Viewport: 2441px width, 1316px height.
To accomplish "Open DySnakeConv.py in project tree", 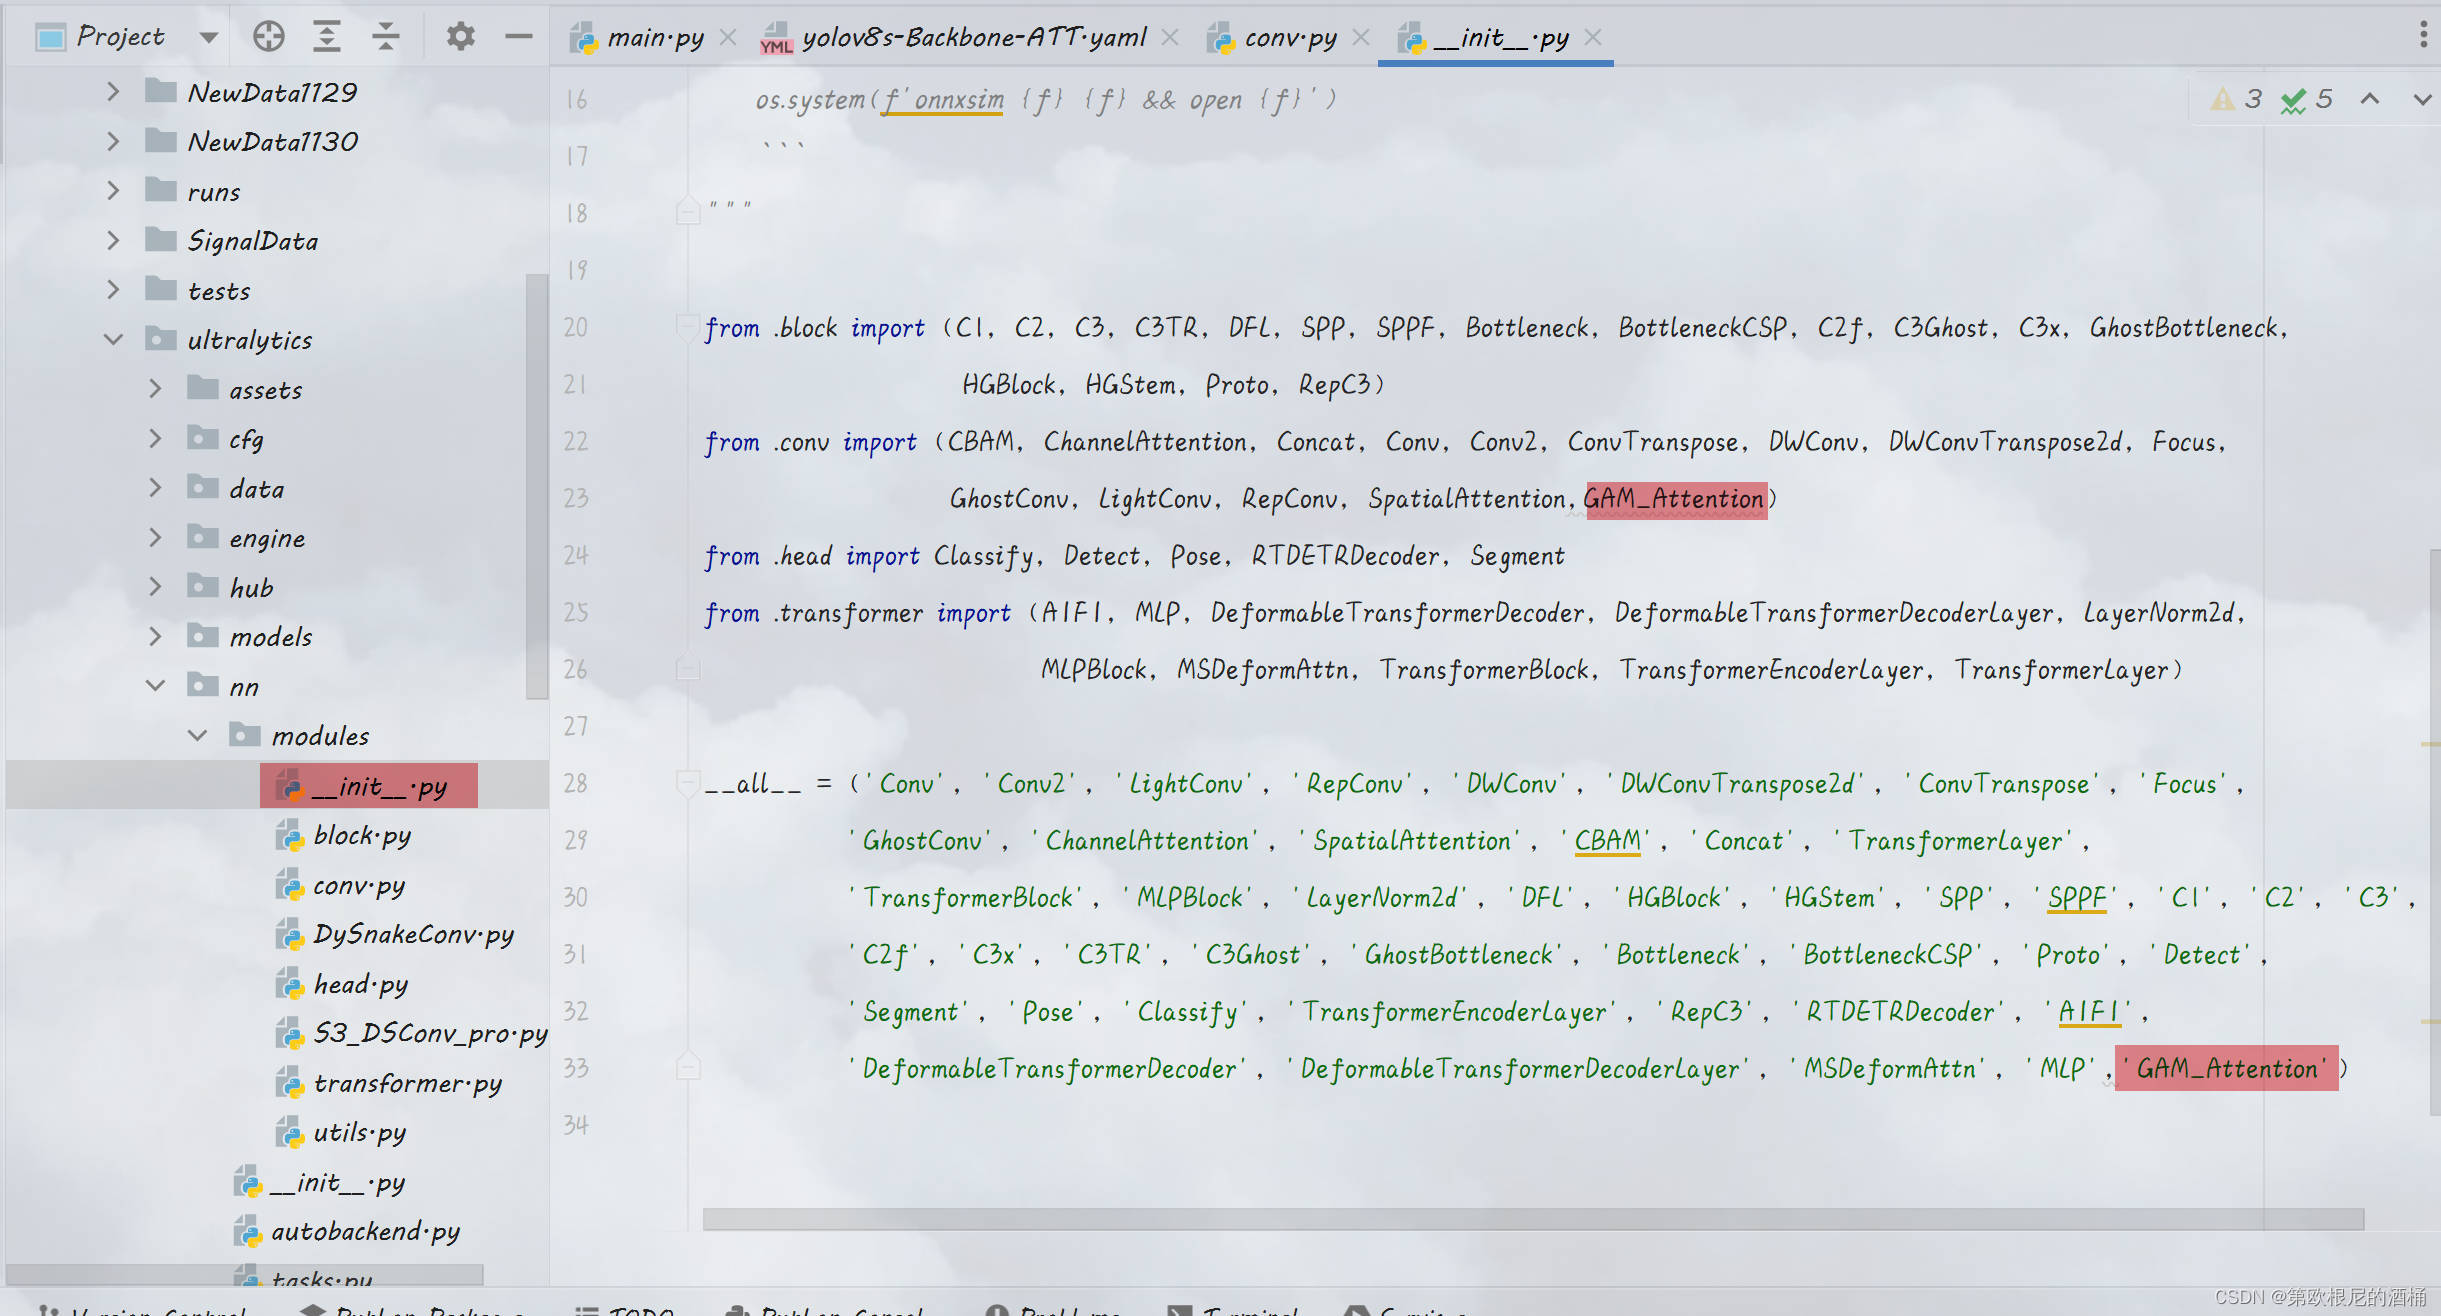I will (x=414, y=934).
